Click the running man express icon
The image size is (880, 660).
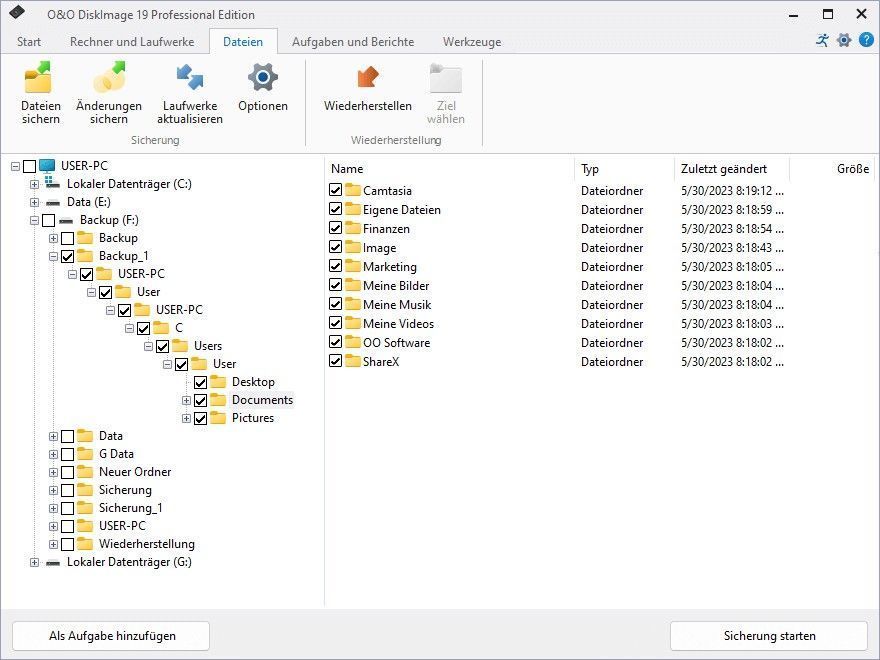[x=823, y=40]
